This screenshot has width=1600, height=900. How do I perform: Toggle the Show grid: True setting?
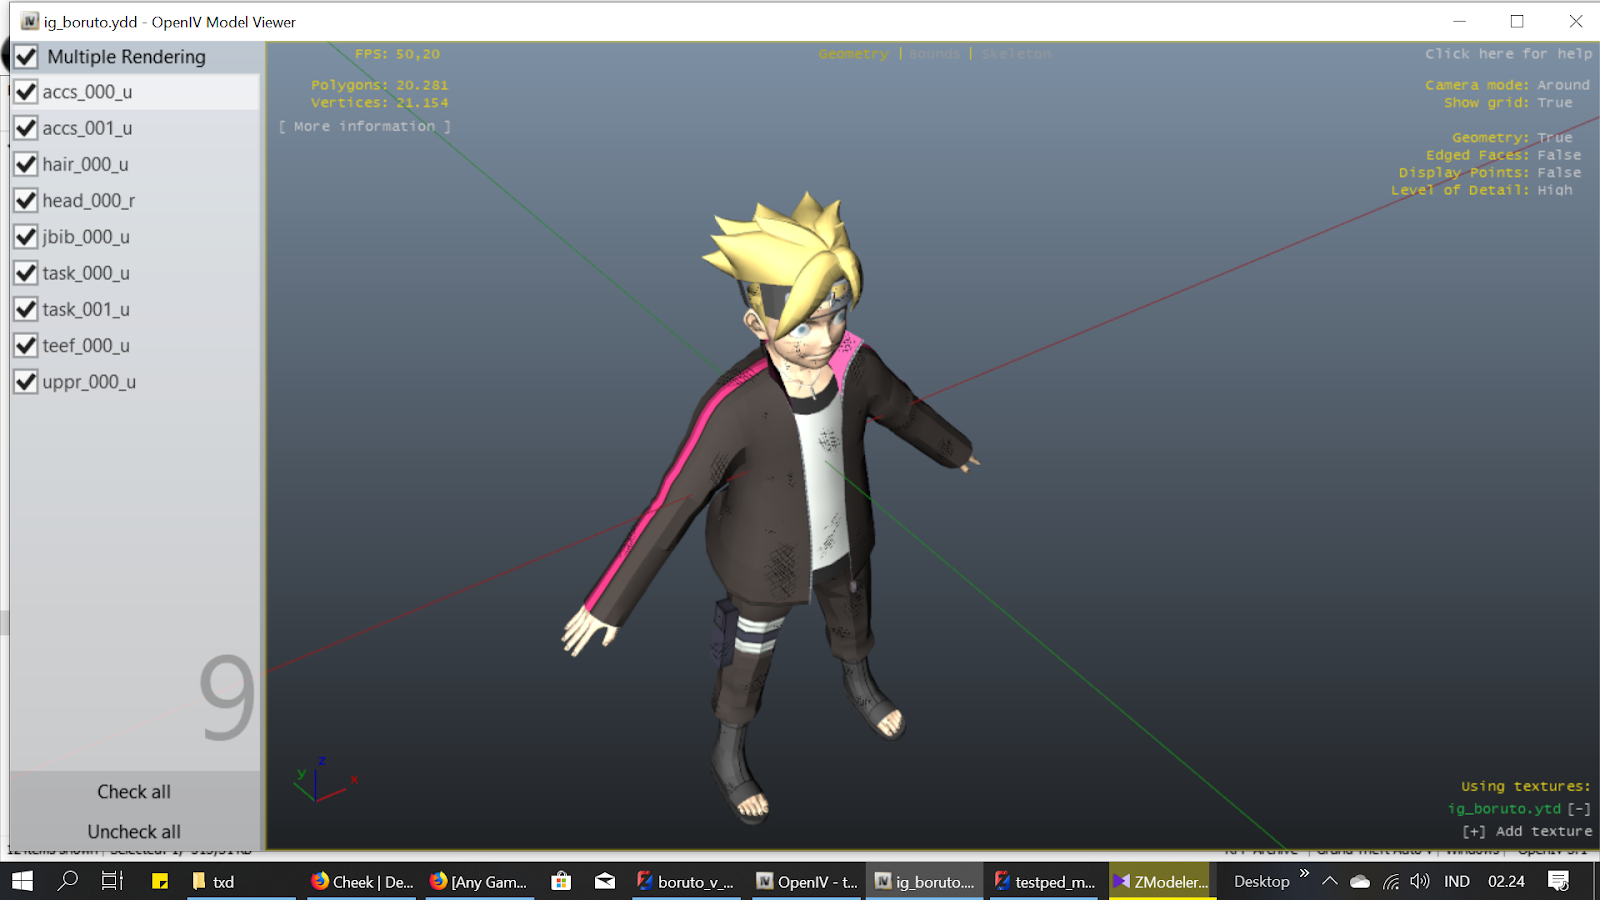pyautogui.click(x=1508, y=103)
